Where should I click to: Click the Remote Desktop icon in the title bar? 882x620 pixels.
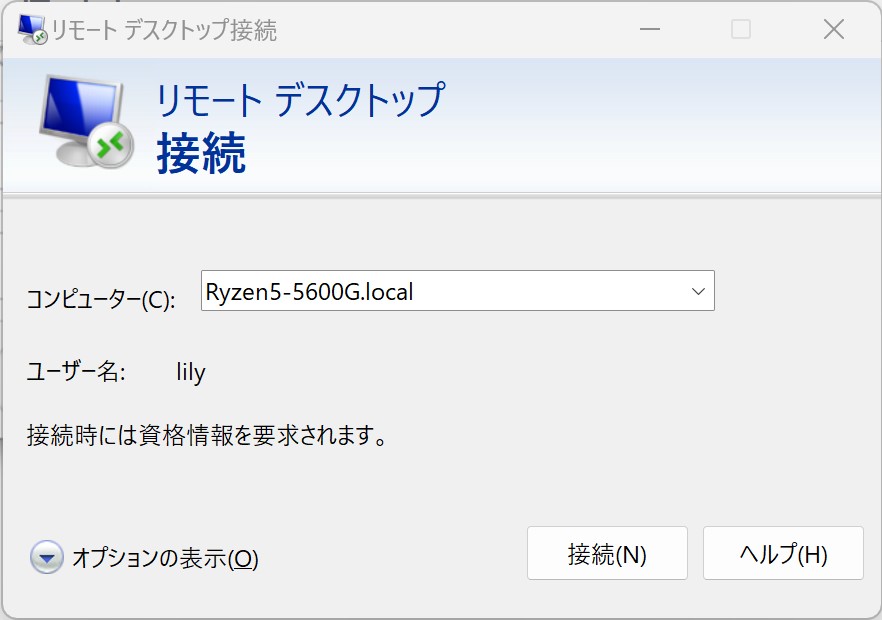(x=32, y=29)
